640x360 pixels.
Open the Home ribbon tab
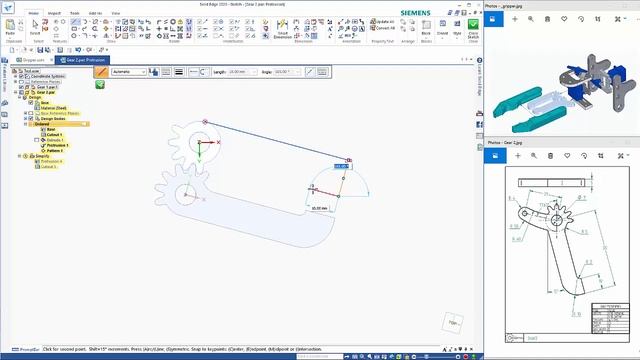[33, 13]
